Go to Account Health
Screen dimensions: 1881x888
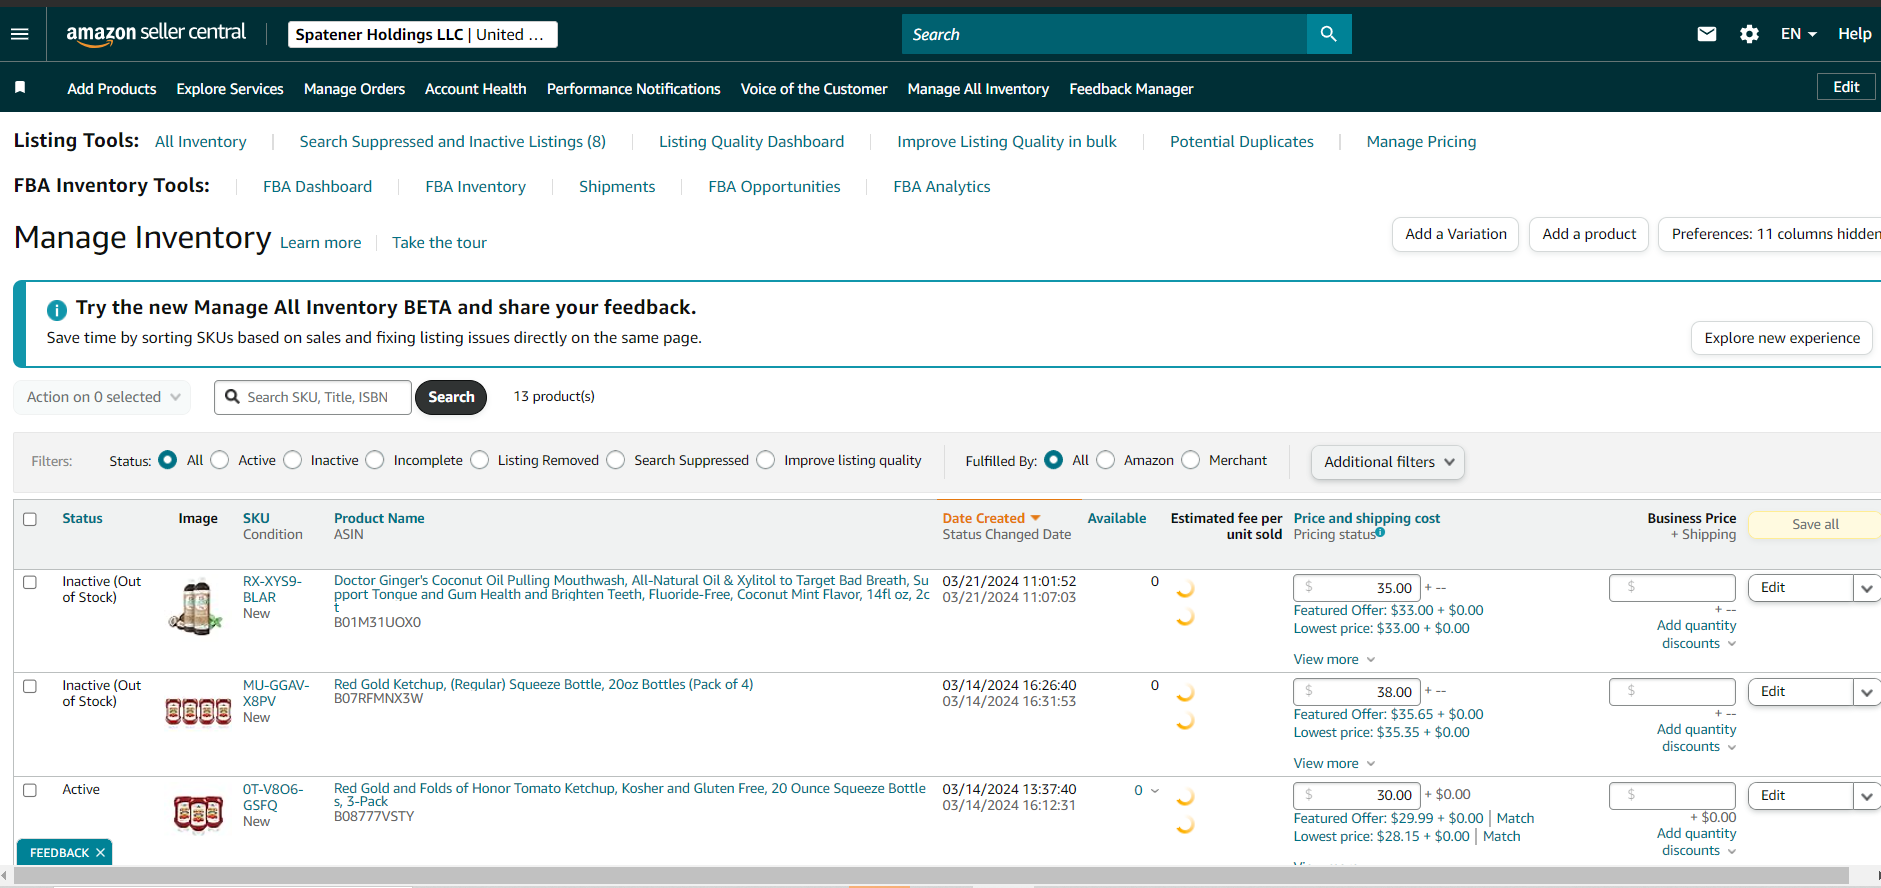(476, 89)
